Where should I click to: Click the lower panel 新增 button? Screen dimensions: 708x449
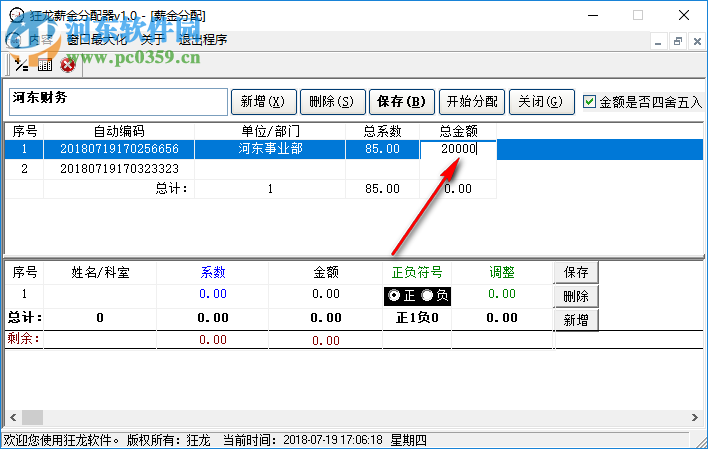click(576, 320)
